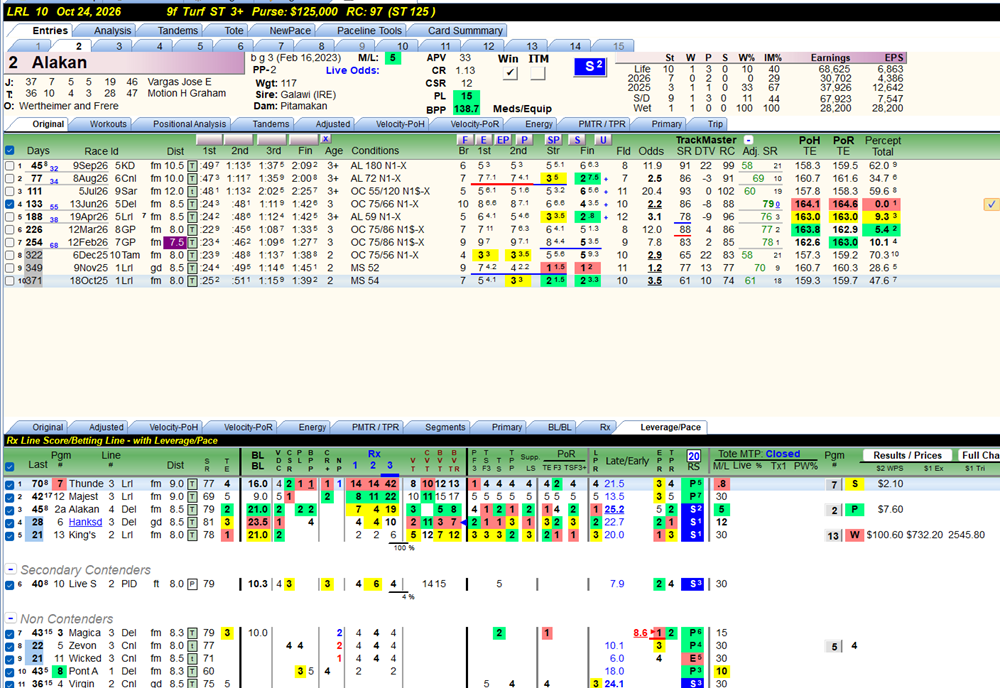This screenshot has height=688, width=1000.
Task: Click the Results / Prices button
Action: (x=908, y=455)
